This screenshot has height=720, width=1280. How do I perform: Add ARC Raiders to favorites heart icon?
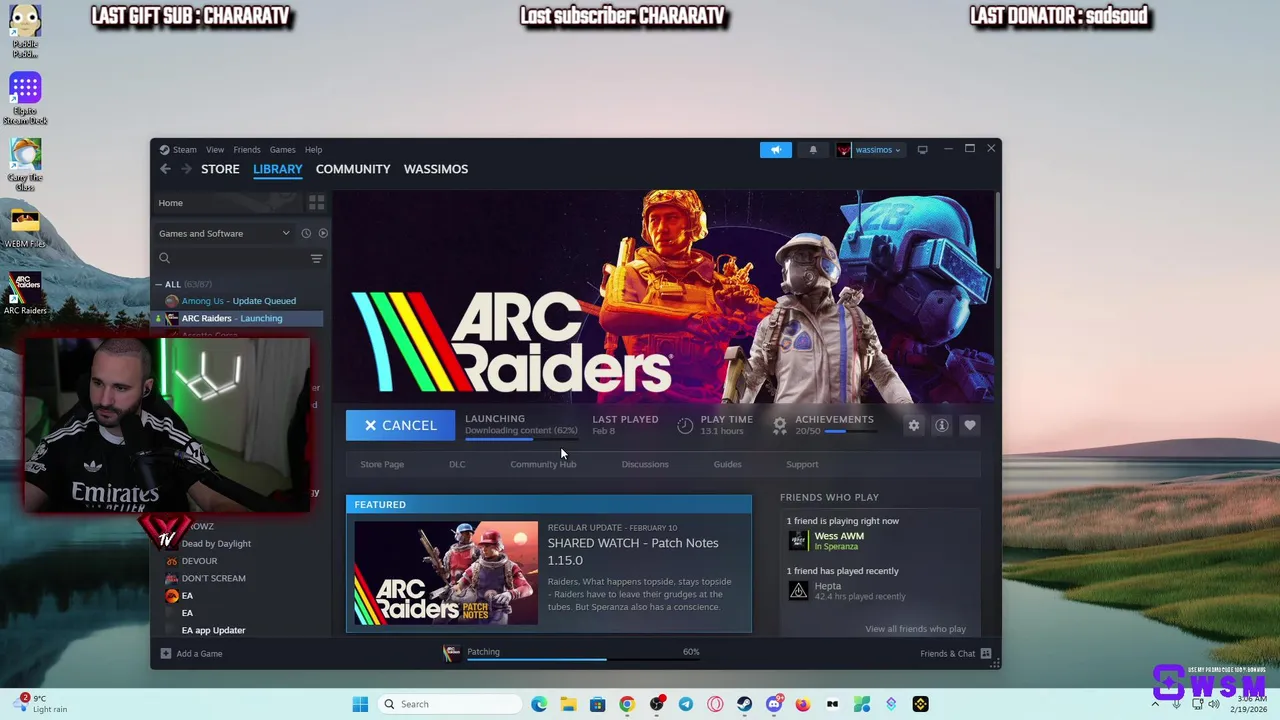coord(969,425)
